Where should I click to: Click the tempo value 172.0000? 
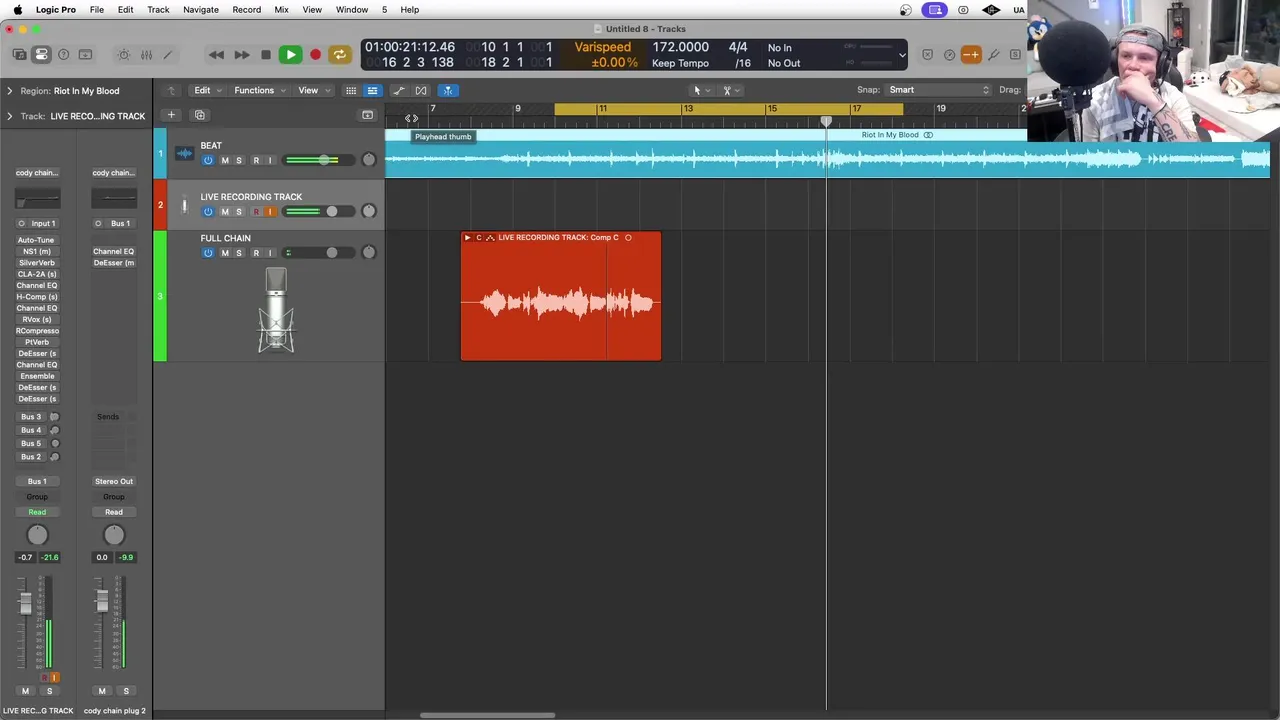pos(680,47)
